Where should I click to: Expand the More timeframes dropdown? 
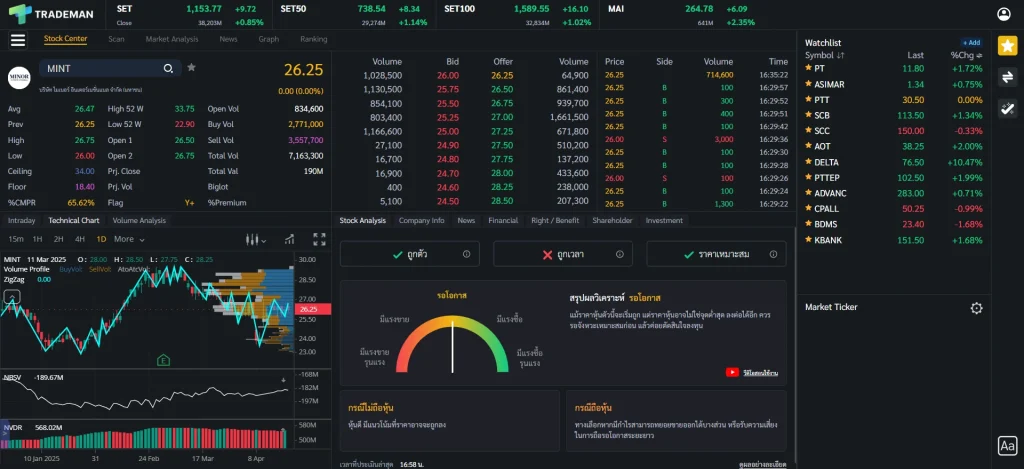128,239
